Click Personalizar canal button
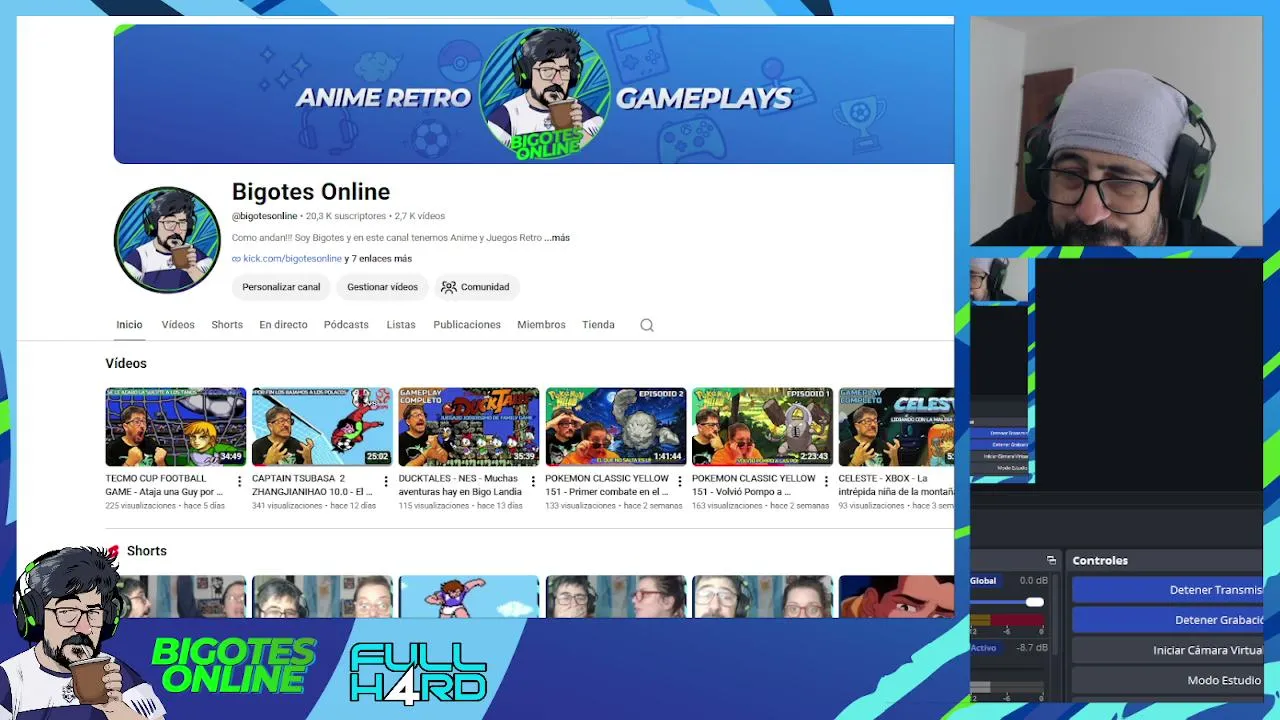Viewport: 1280px width, 720px height. [x=281, y=287]
